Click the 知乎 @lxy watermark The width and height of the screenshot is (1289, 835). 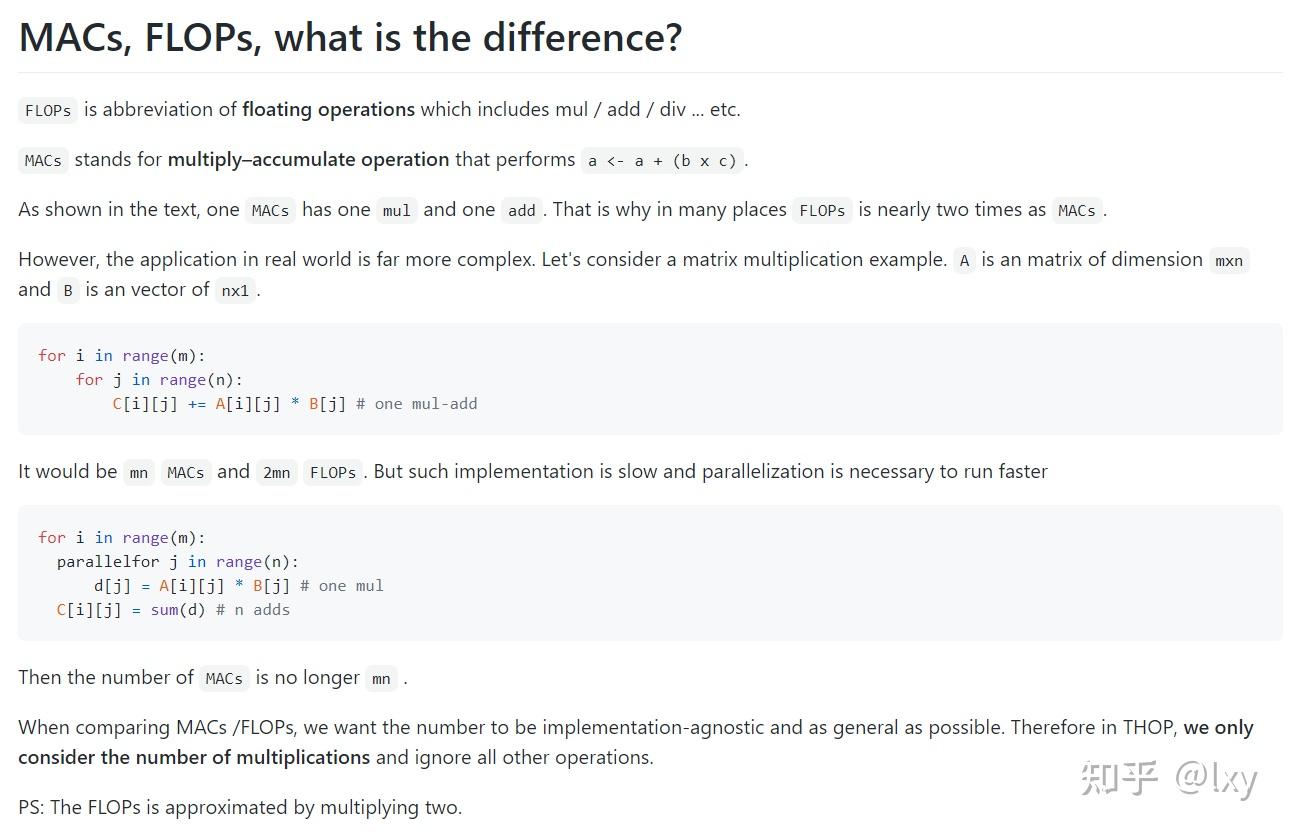1168,778
